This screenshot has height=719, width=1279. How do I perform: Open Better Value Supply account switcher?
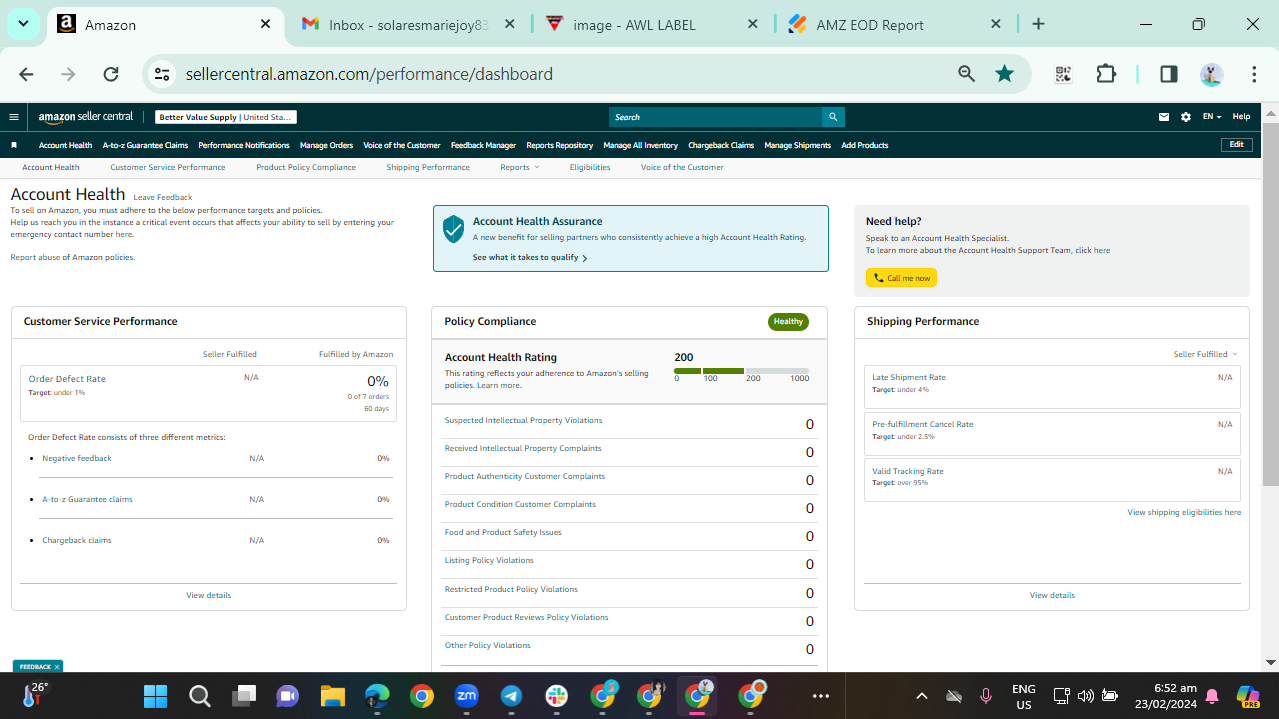(226, 117)
